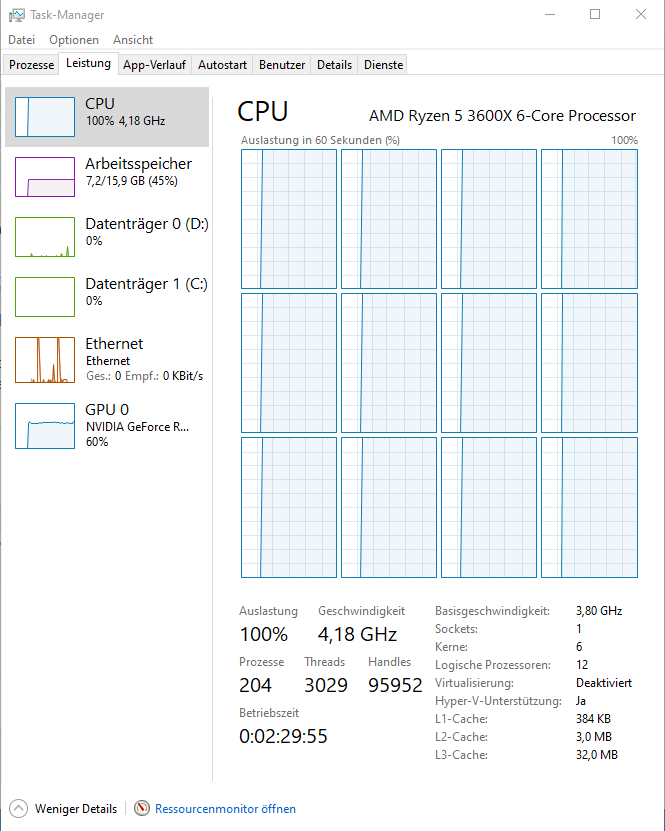Select the Datenträger 1 (C:) graph icon
Screen dimensions: 665x831
point(45,296)
